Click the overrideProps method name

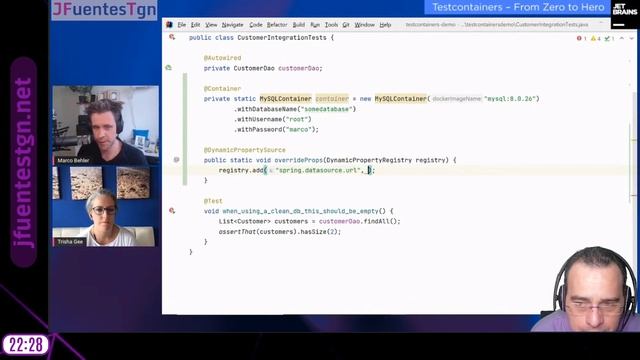click(x=298, y=160)
